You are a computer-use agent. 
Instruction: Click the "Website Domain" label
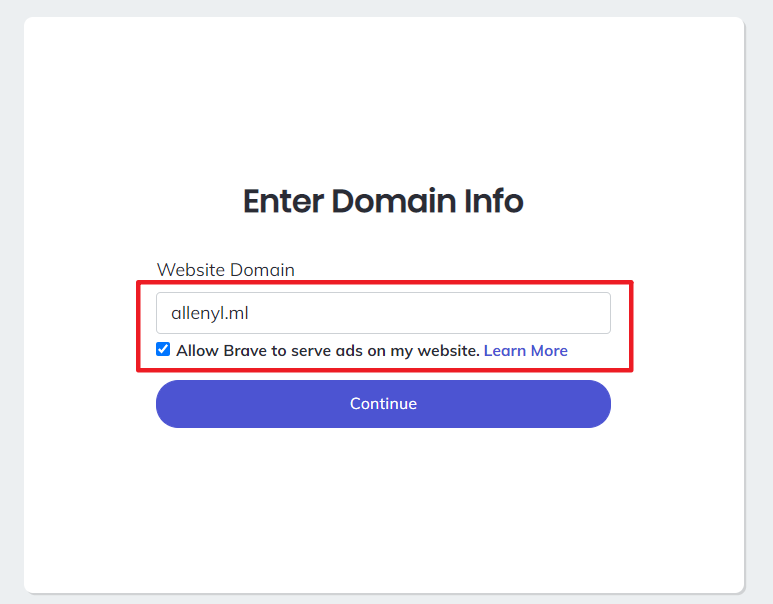[226, 270]
